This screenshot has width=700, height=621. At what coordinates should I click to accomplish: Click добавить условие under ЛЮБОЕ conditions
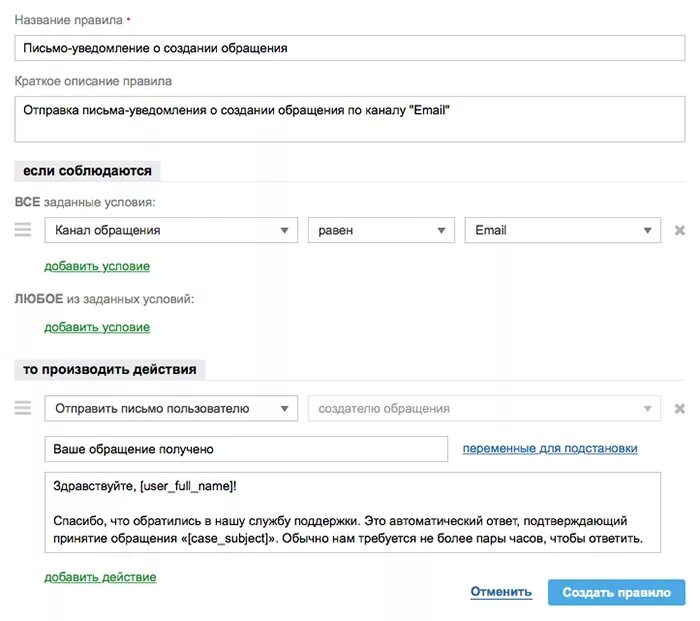(x=97, y=327)
